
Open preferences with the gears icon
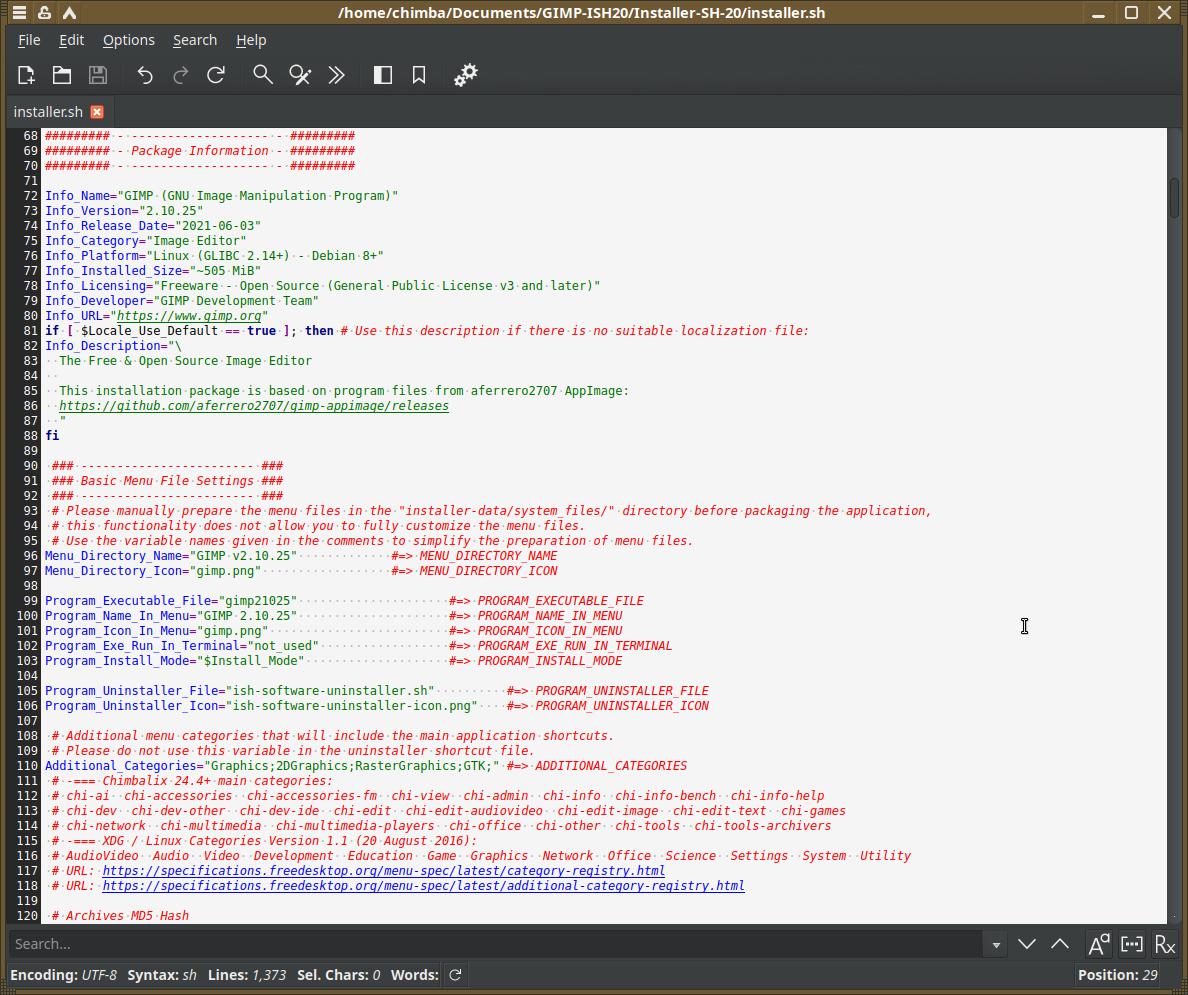466,75
